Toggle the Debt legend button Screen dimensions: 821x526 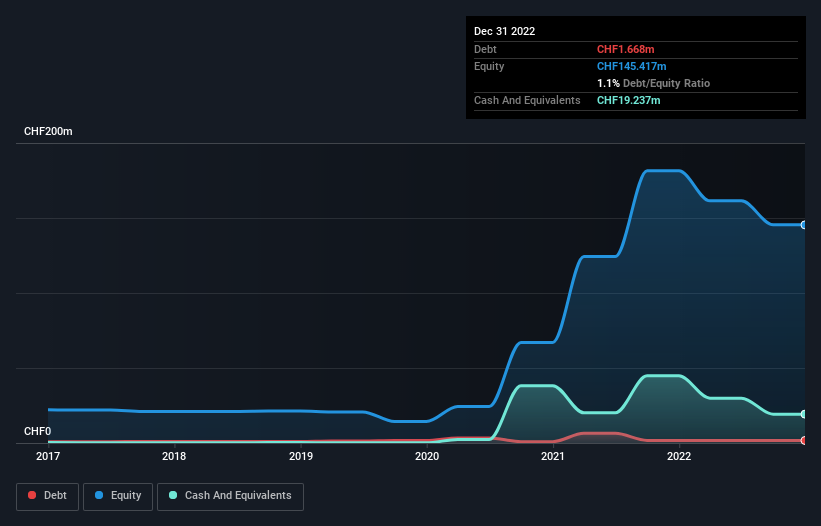coord(47,496)
